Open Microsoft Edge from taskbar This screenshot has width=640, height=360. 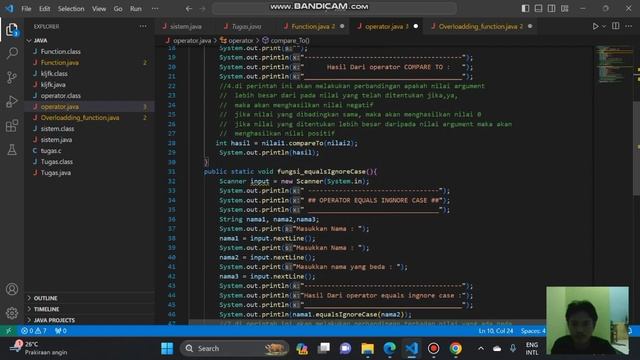click(389, 349)
